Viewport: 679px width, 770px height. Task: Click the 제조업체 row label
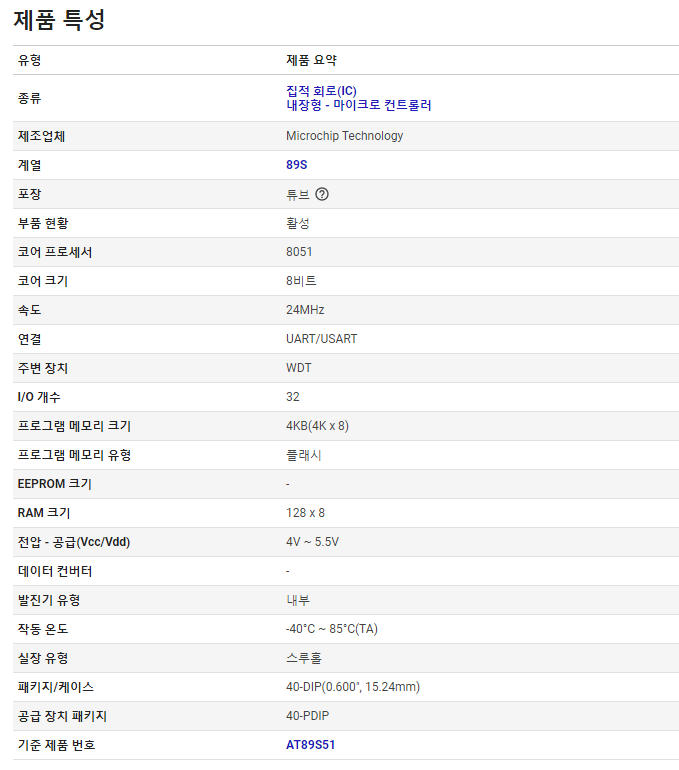click(41, 136)
